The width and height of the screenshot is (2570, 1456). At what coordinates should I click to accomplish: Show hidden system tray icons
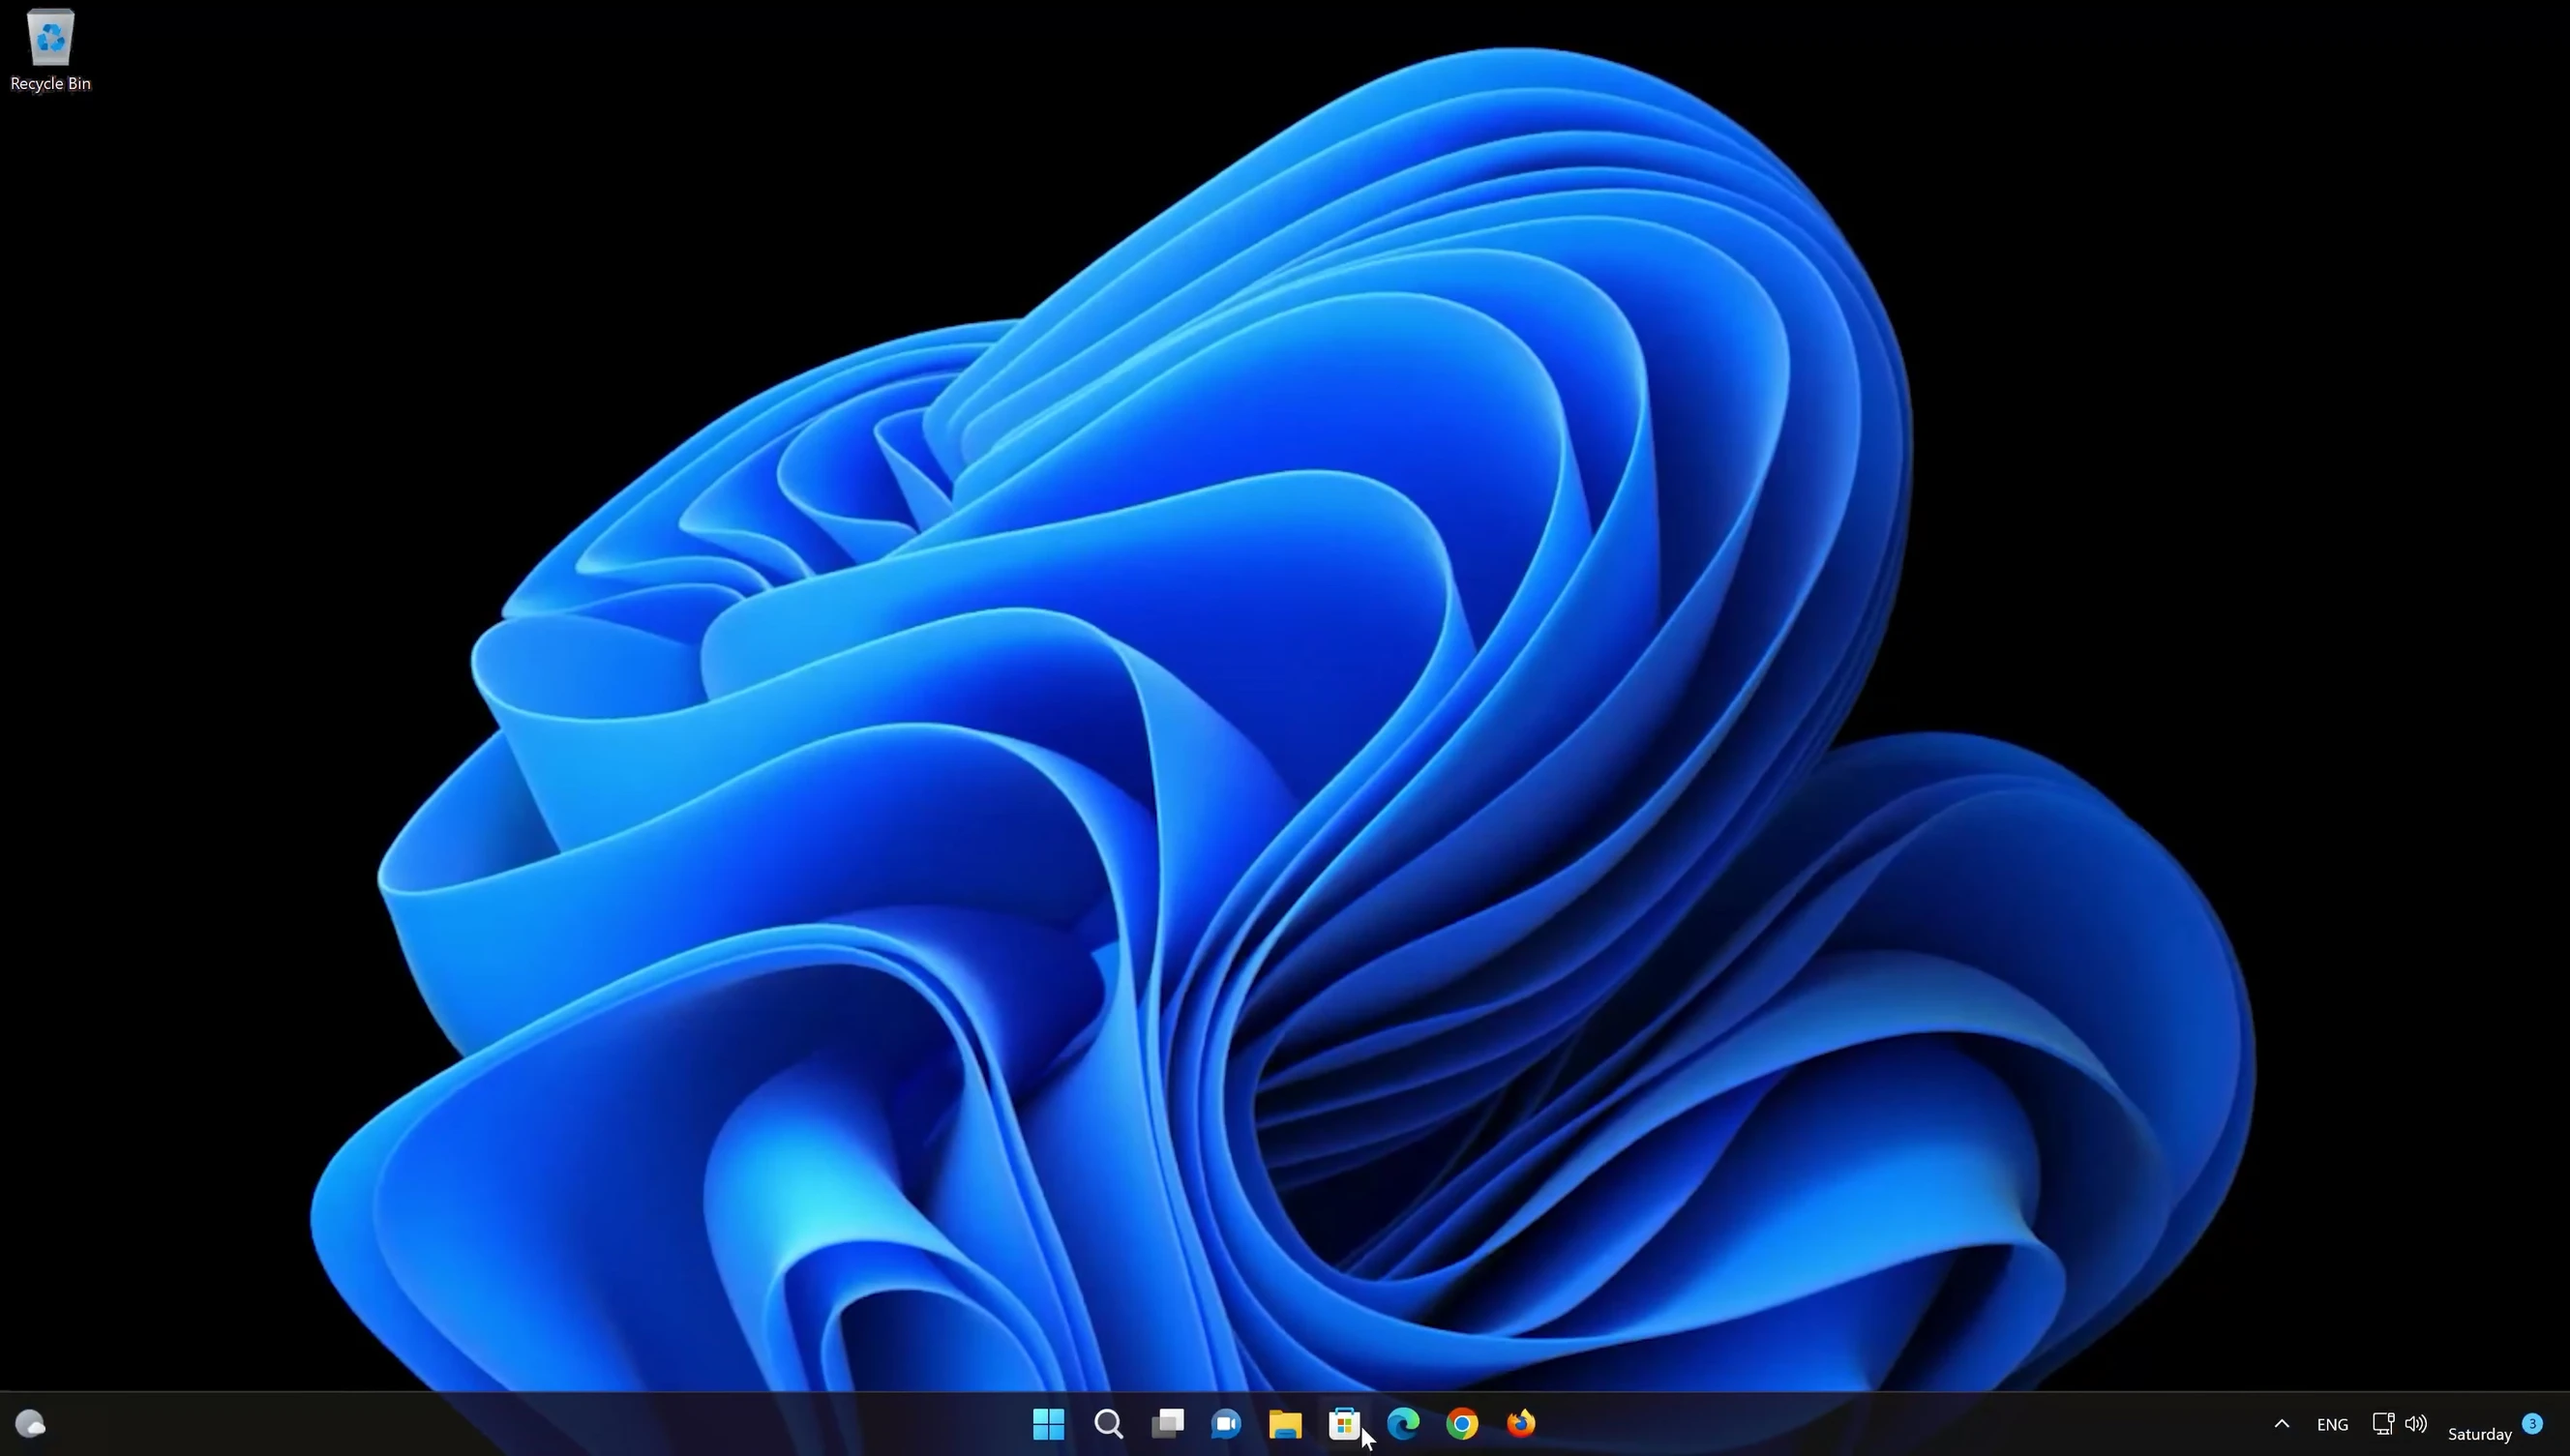point(2282,1424)
